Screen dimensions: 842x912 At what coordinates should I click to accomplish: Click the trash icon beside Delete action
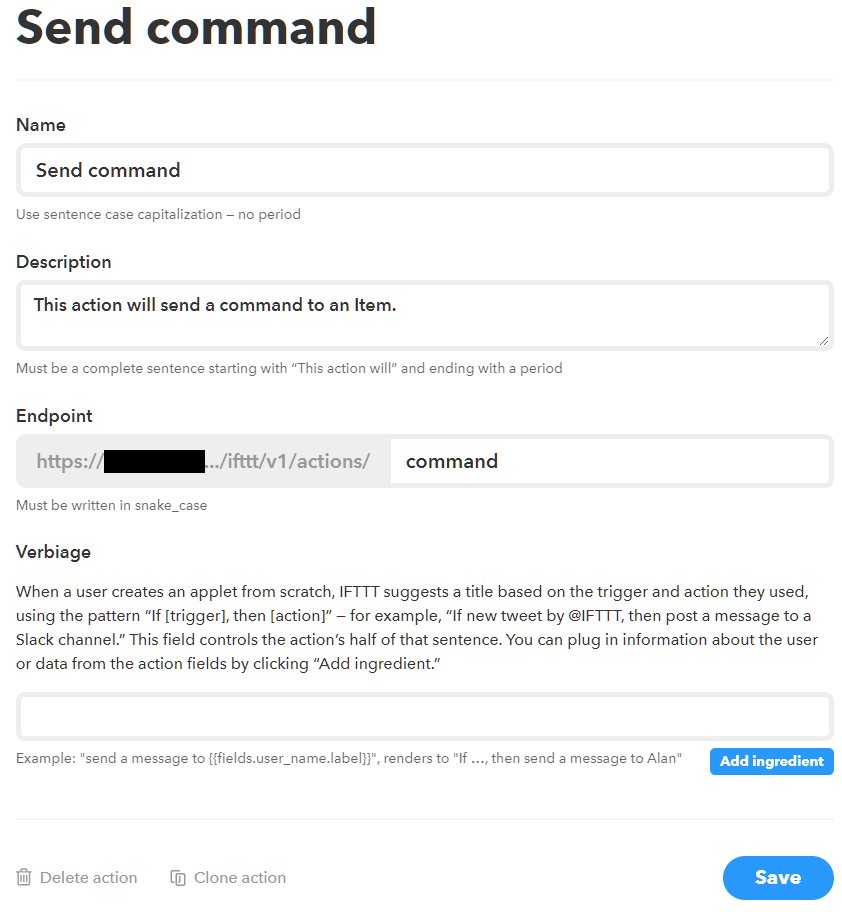[x=25, y=877]
